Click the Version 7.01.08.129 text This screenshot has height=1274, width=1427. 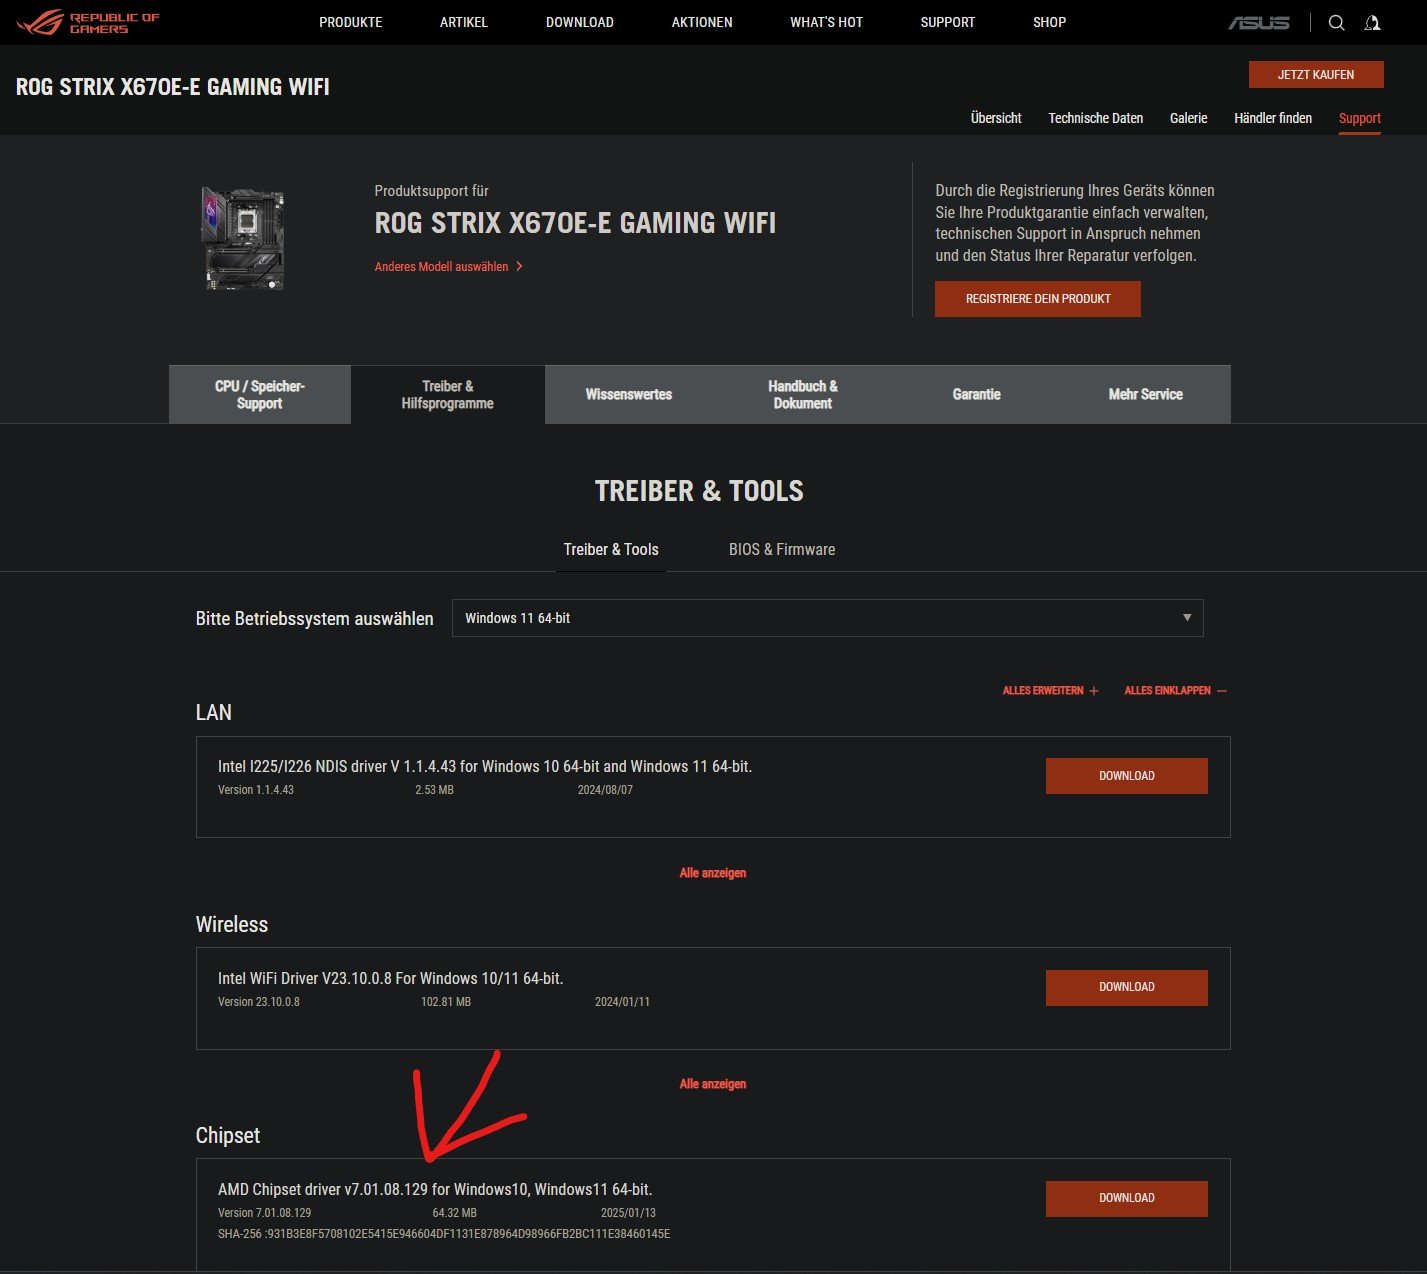[x=265, y=1213]
